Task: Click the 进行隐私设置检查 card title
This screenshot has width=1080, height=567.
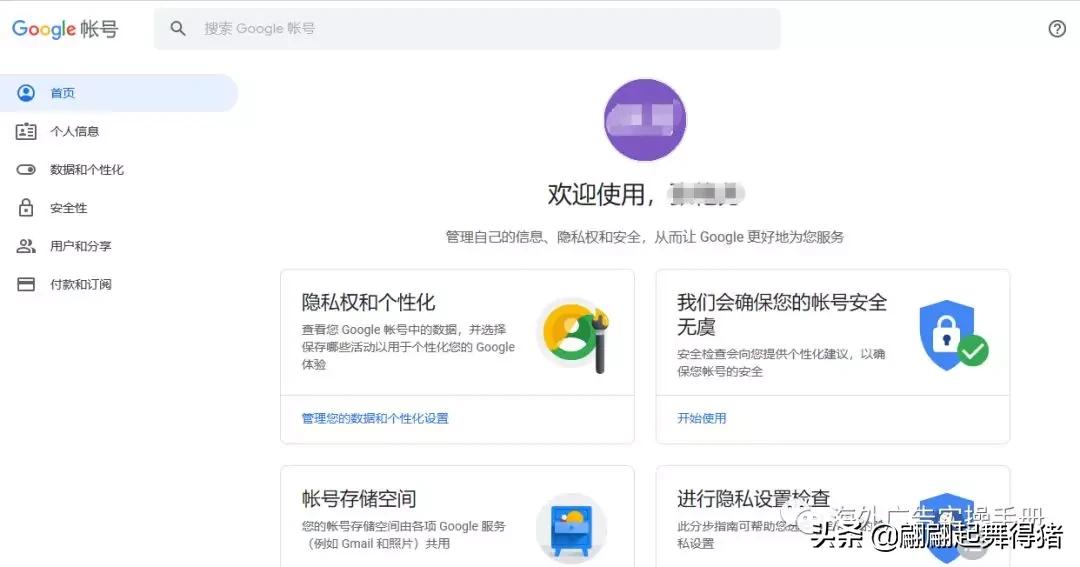Action: [x=754, y=499]
